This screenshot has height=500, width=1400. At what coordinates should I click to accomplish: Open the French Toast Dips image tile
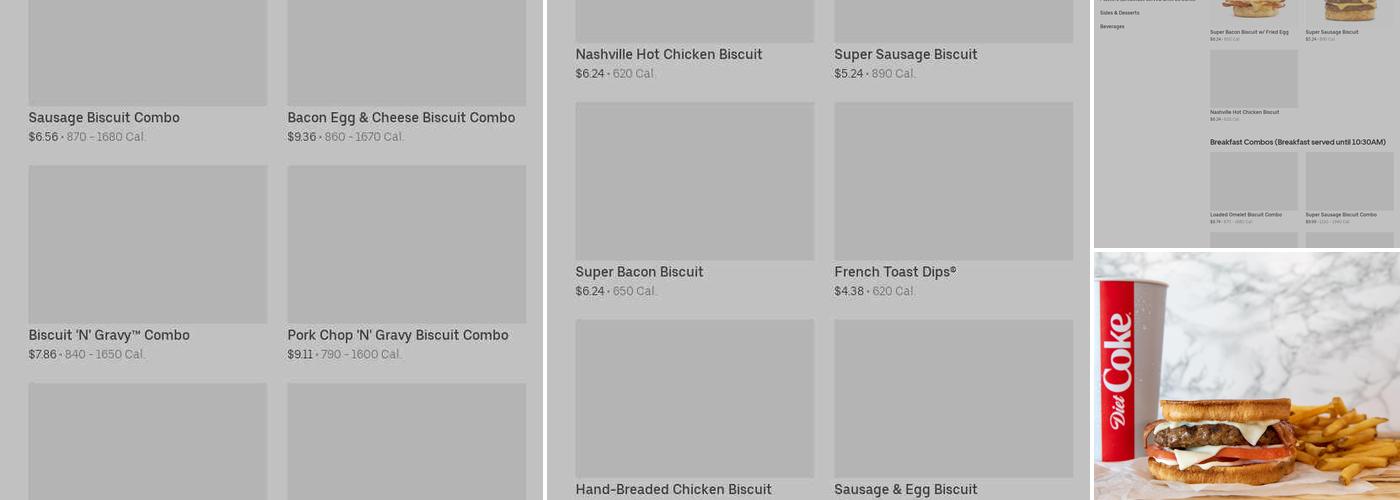point(954,181)
